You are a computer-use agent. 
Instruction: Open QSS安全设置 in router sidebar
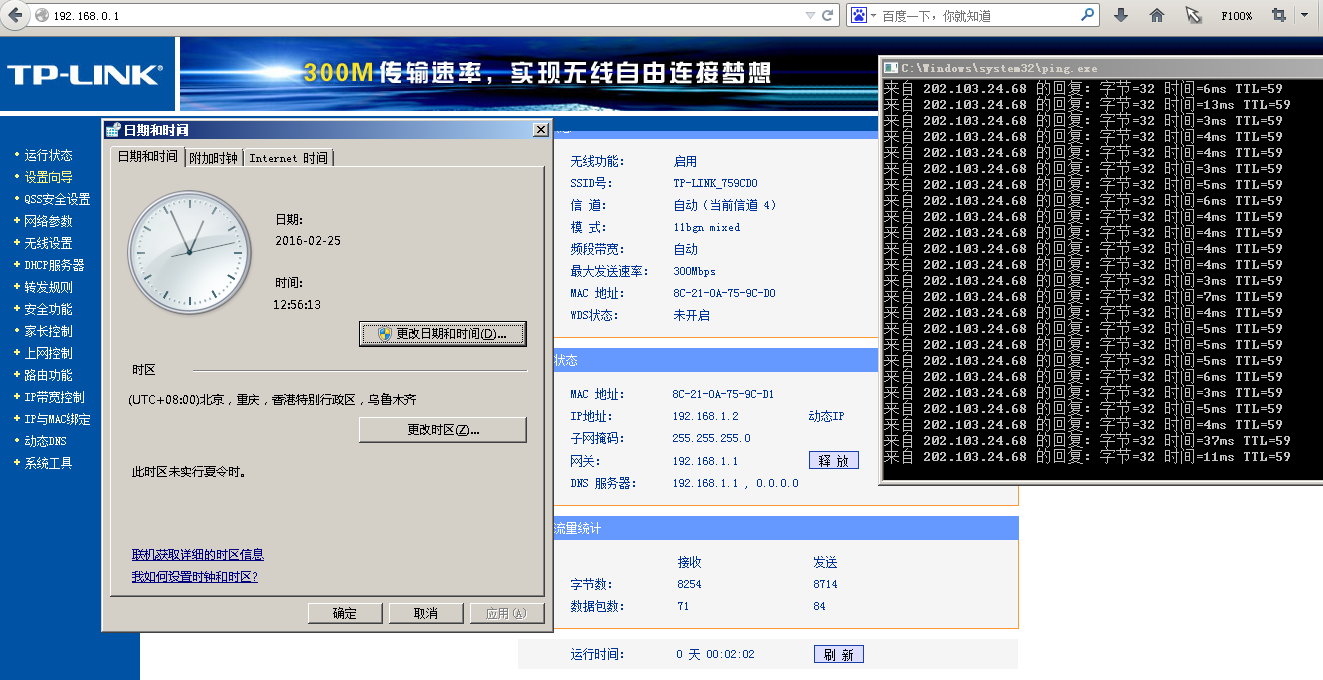pyautogui.click(x=57, y=199)
